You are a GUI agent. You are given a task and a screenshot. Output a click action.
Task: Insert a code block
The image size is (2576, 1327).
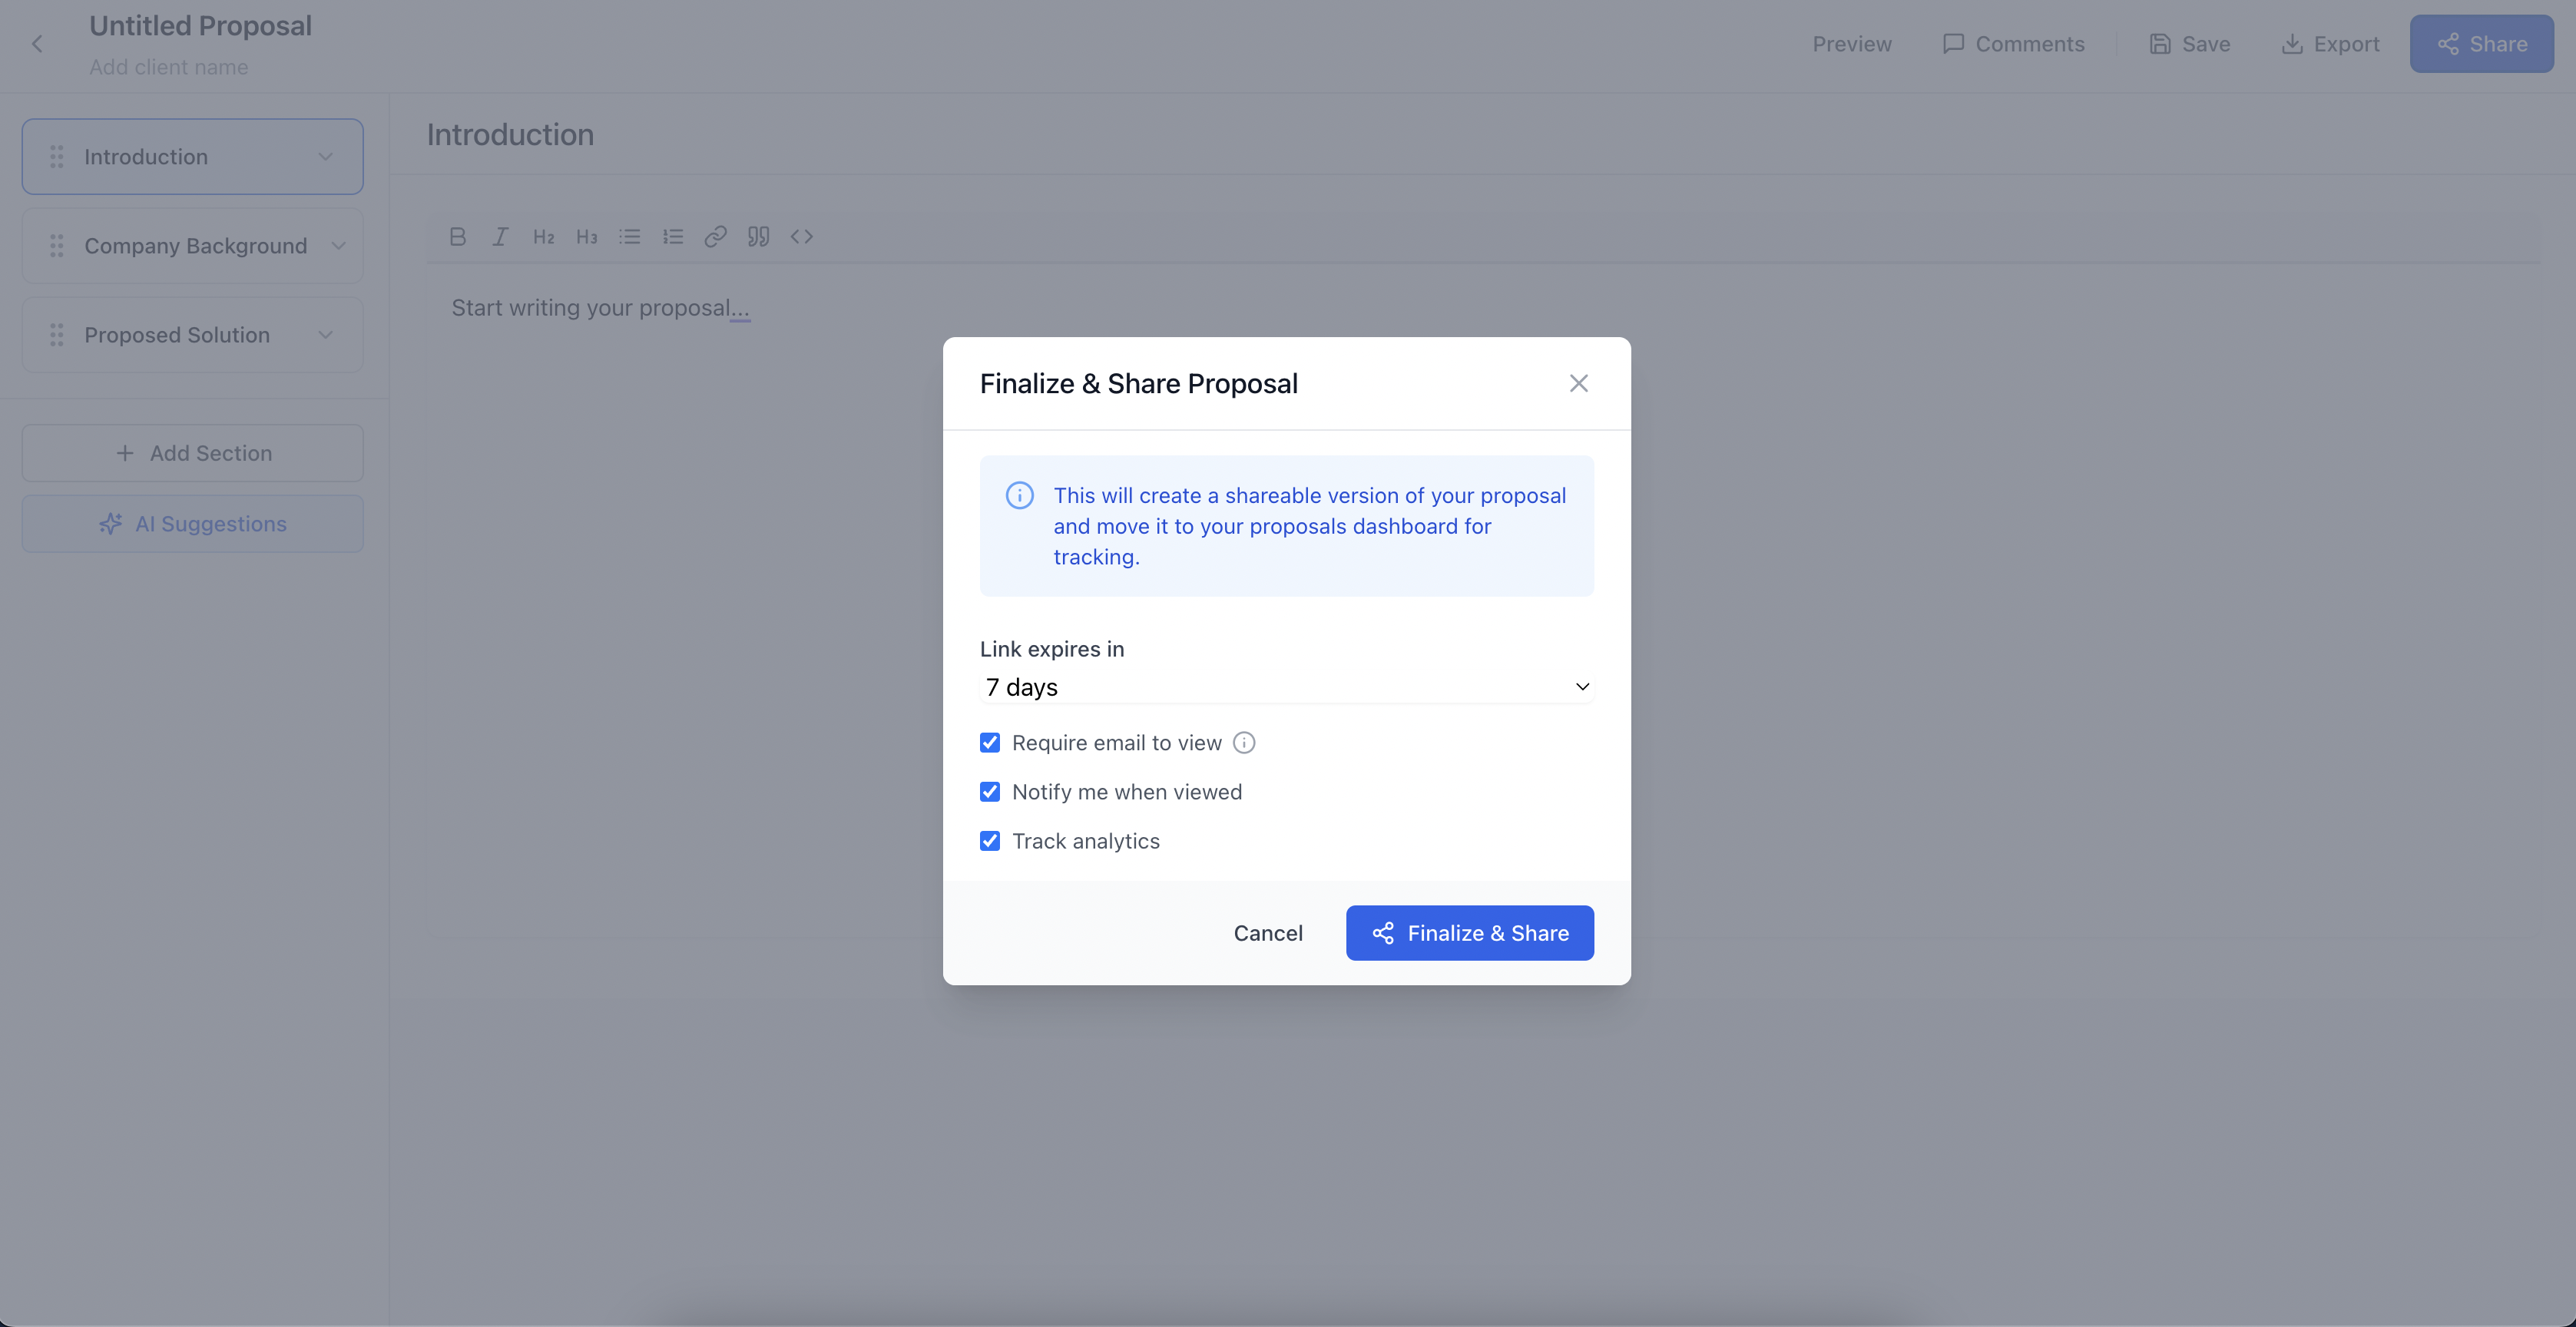tap(801, 237)
